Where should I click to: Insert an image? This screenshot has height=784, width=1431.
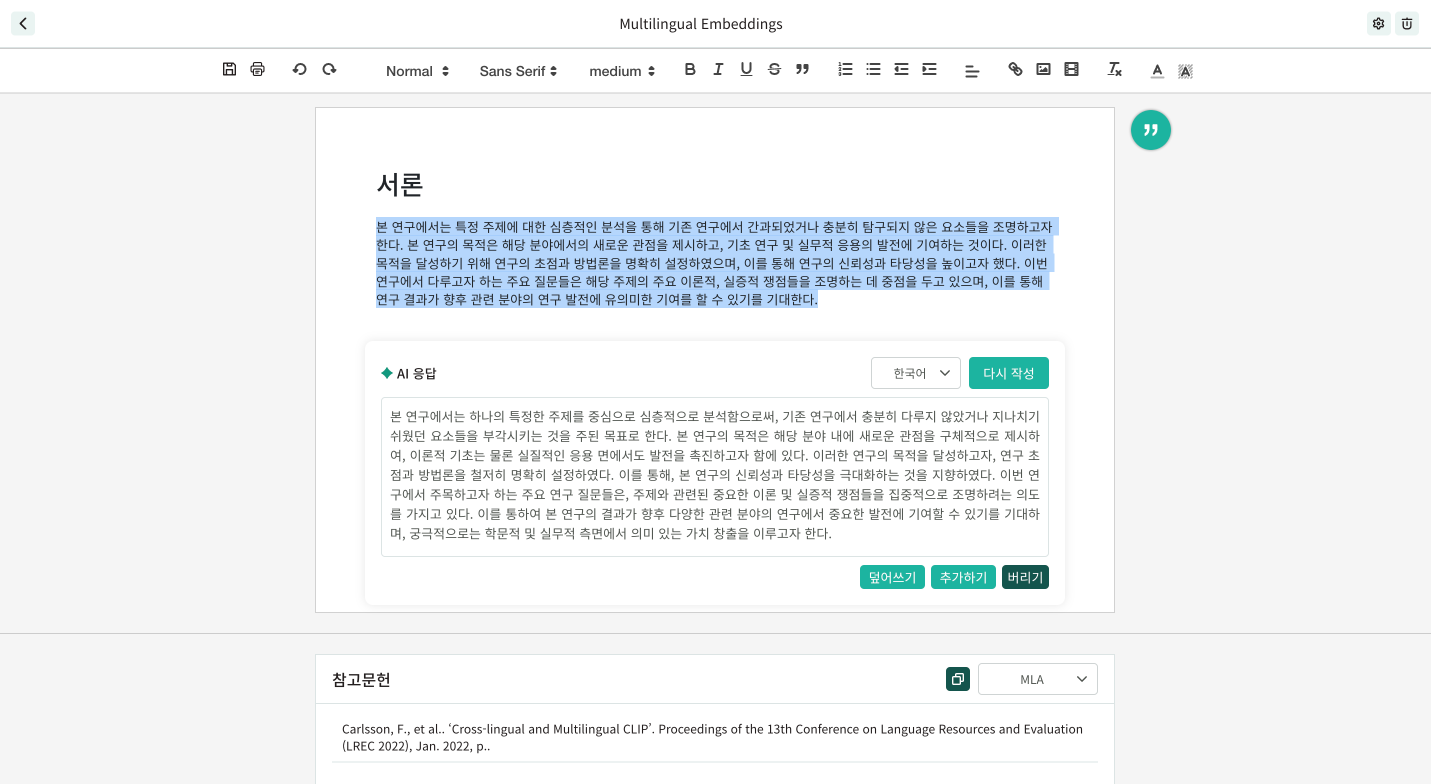[1043, 69]
